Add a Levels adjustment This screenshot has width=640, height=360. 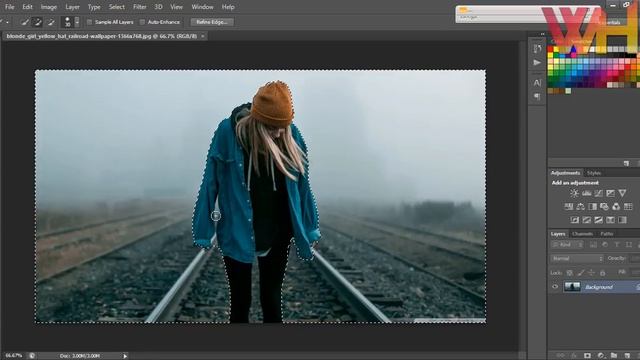pyautogui.click(x=587, y=193)
